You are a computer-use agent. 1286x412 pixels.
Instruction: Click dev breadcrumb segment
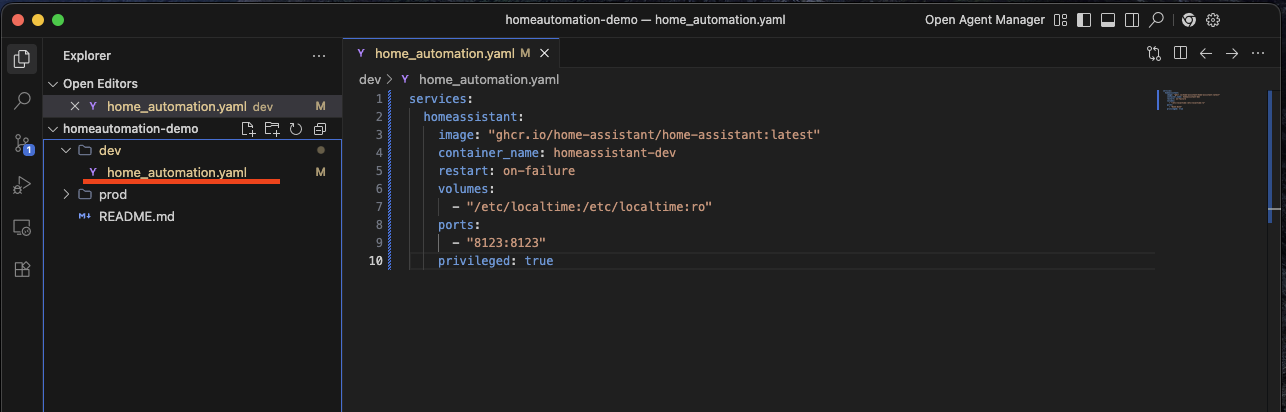tap(369, 79)
